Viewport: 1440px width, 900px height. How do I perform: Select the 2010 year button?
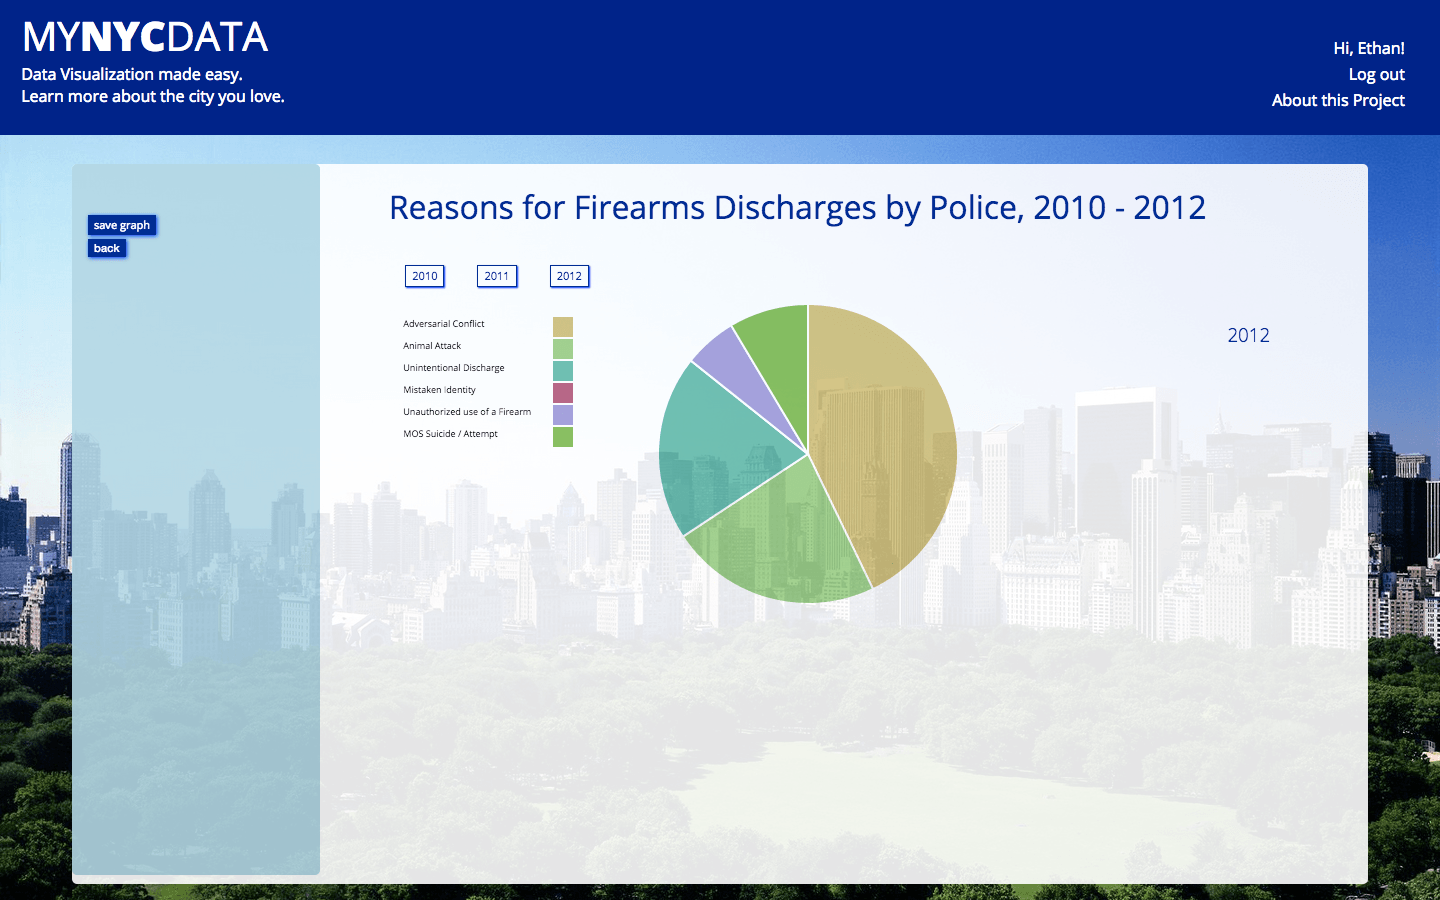[425, 276]
